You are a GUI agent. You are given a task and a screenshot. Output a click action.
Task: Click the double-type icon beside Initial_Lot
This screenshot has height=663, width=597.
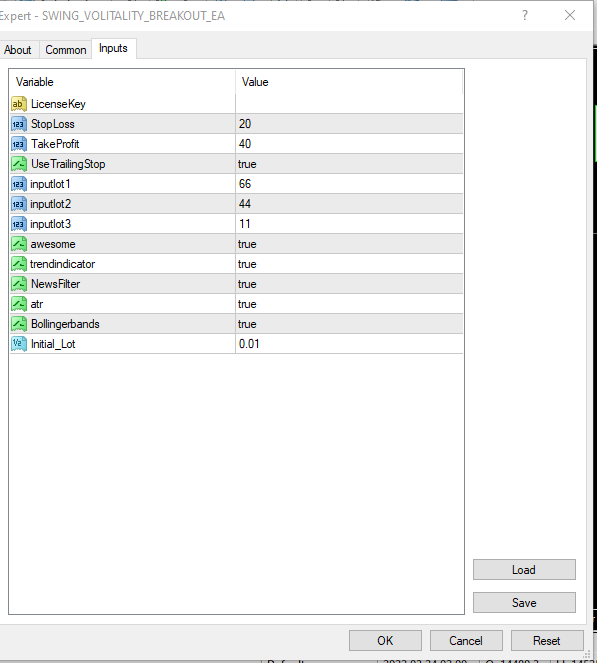point(19,344)
